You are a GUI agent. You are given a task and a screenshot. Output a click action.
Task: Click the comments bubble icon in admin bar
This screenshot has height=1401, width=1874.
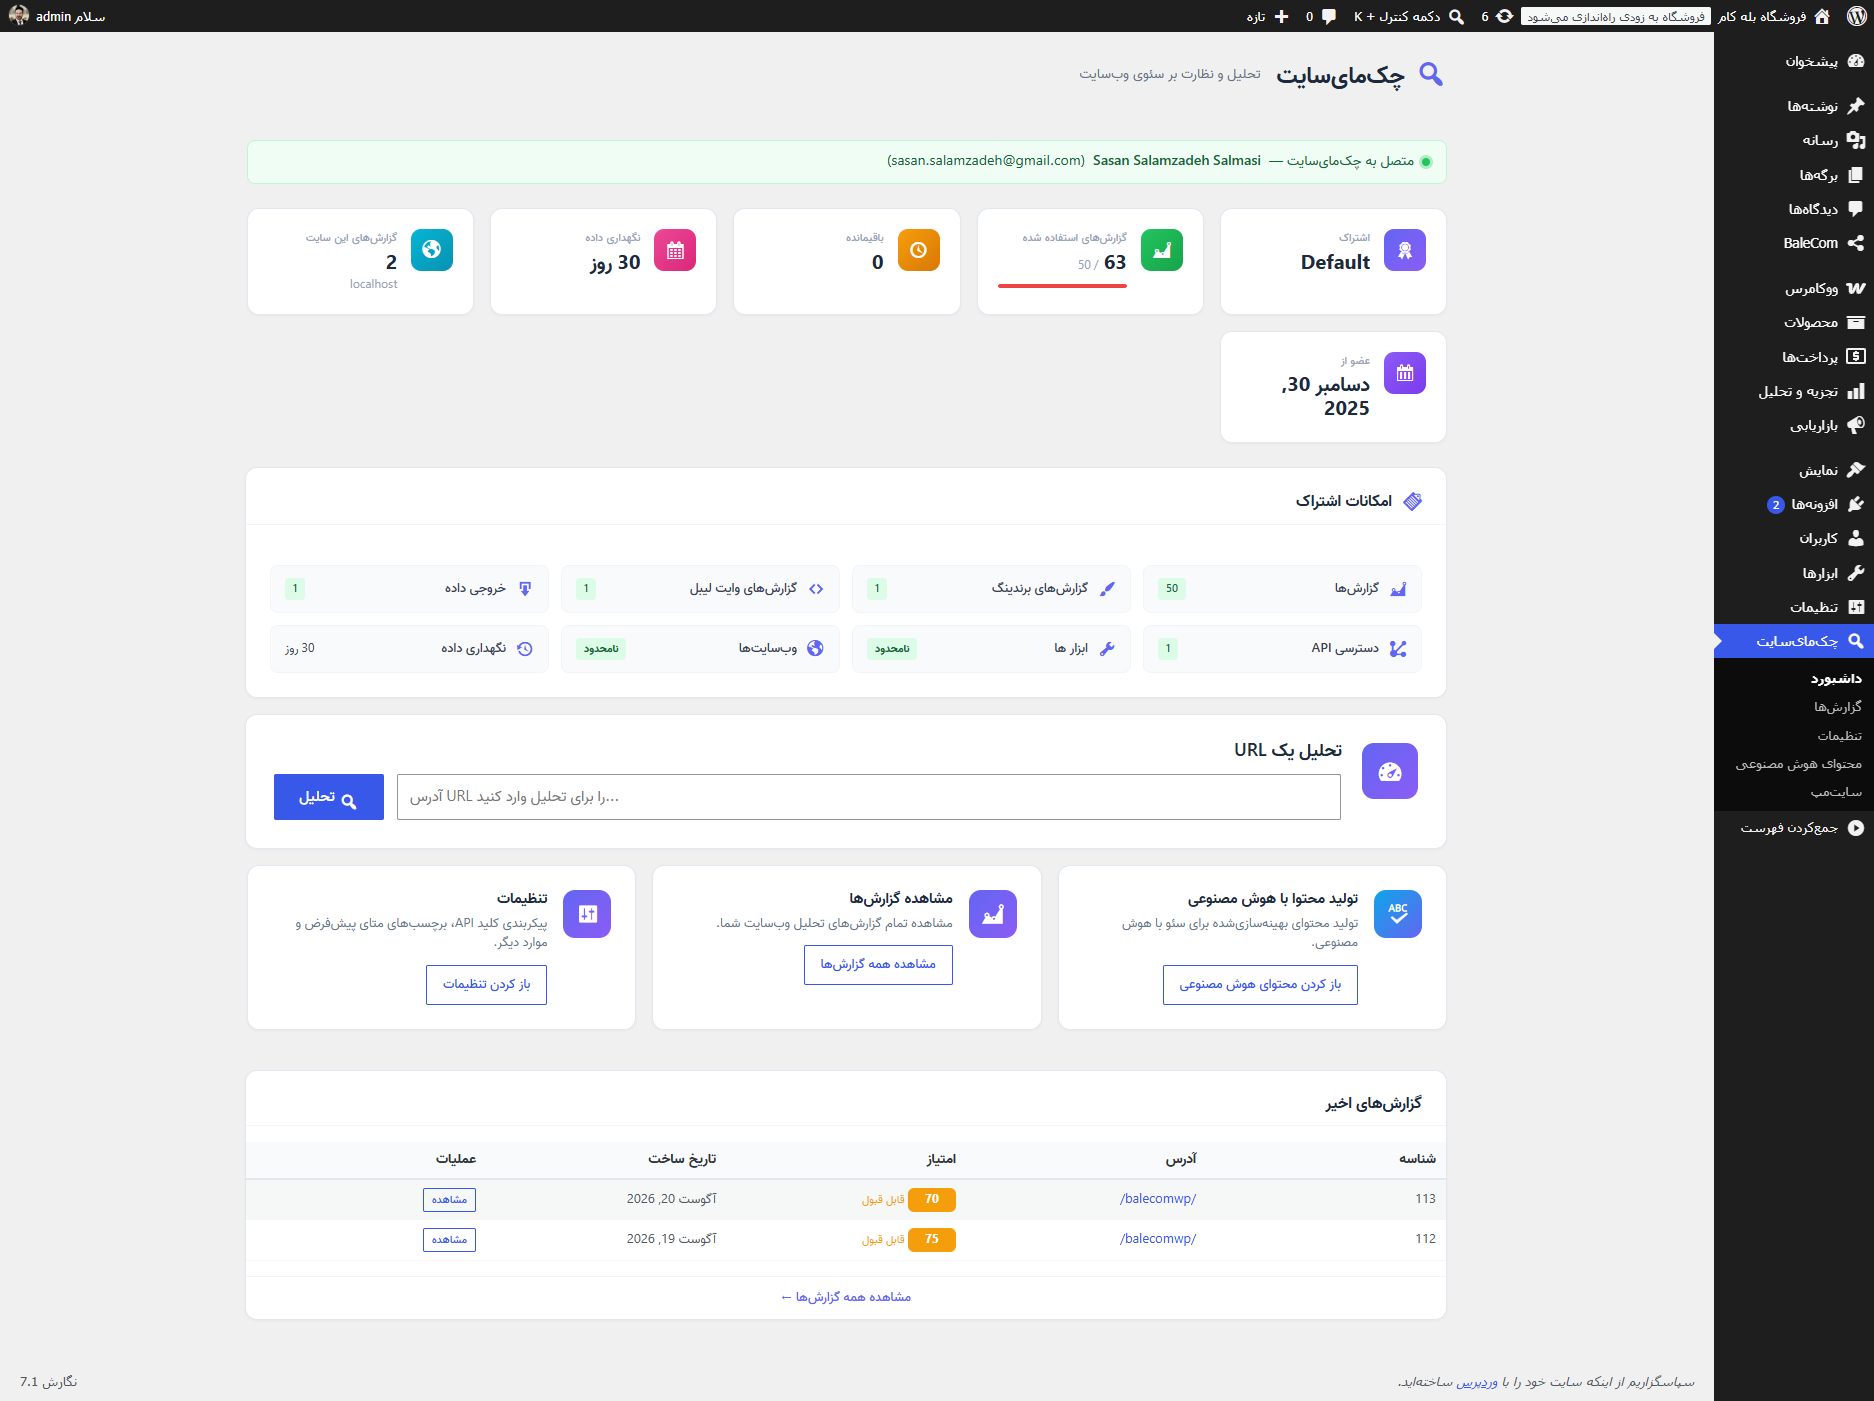pos(1329,16)
